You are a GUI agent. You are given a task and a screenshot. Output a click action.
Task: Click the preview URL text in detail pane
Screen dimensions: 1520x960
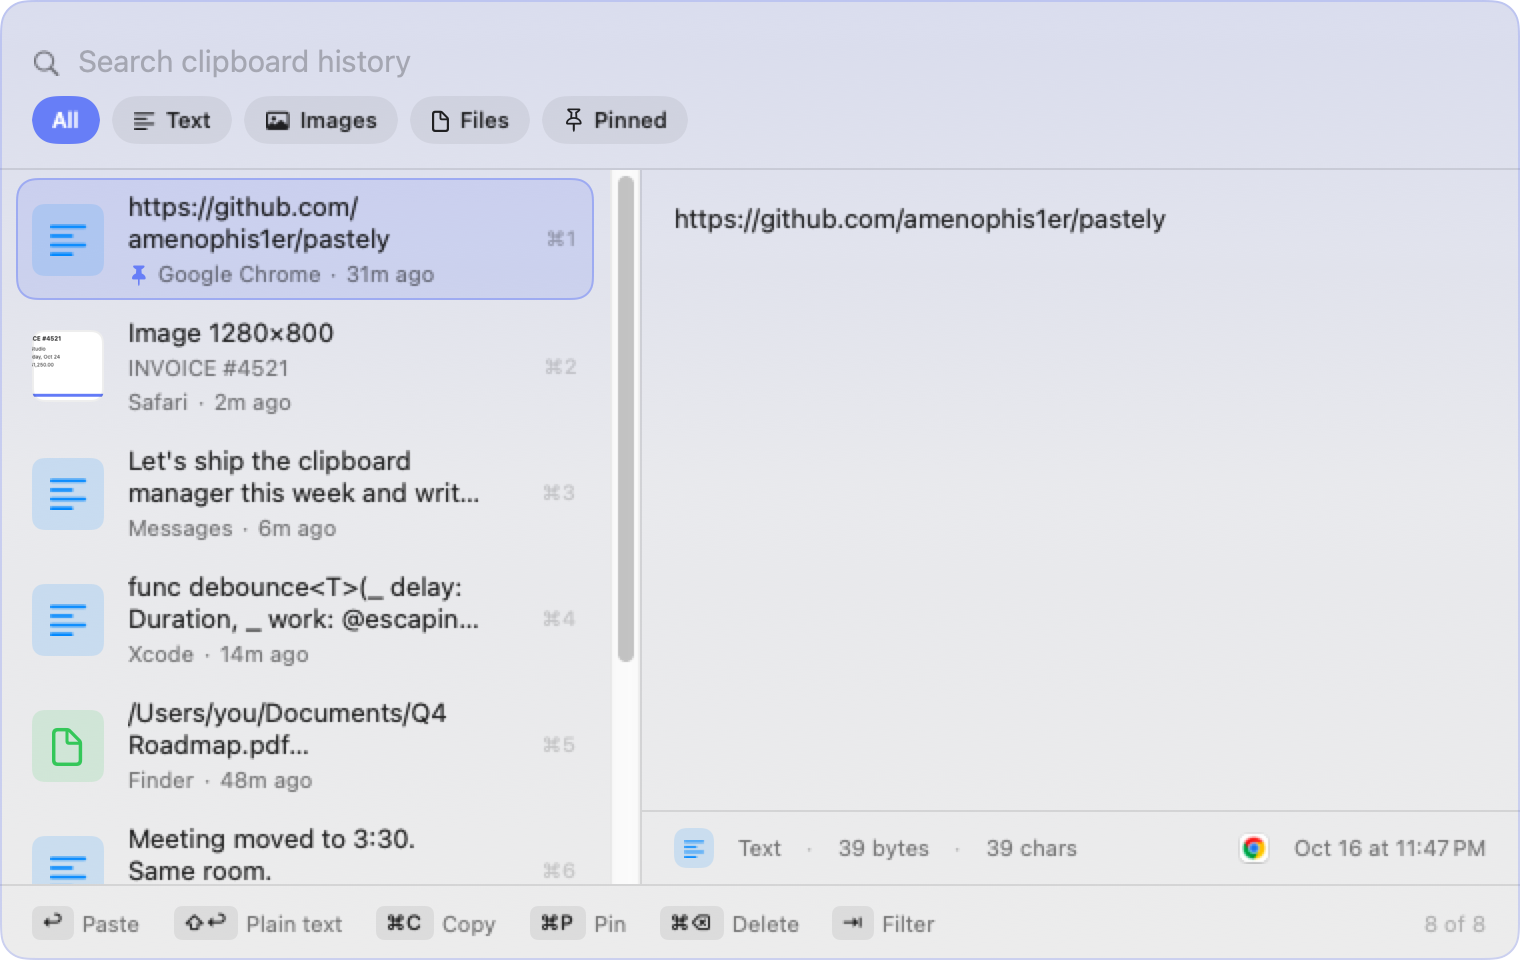920,219
